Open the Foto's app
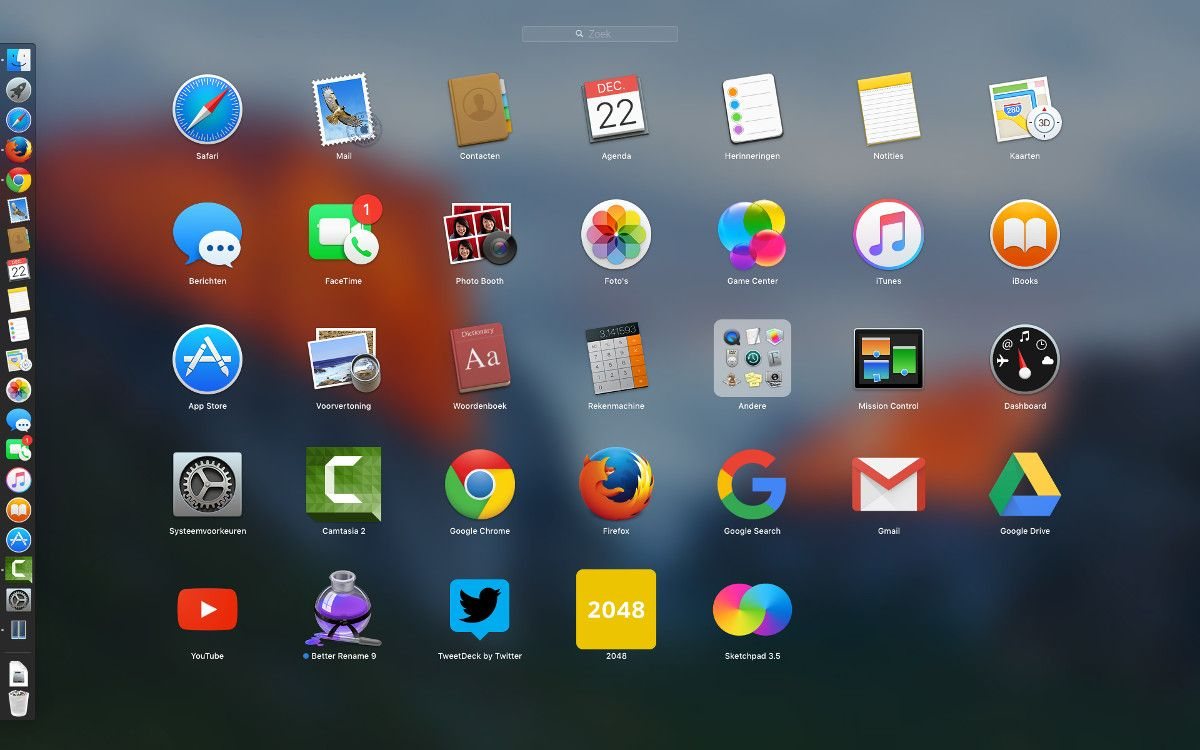The width and height of the screenshot is (1200, 750). [x=616, y=235]
